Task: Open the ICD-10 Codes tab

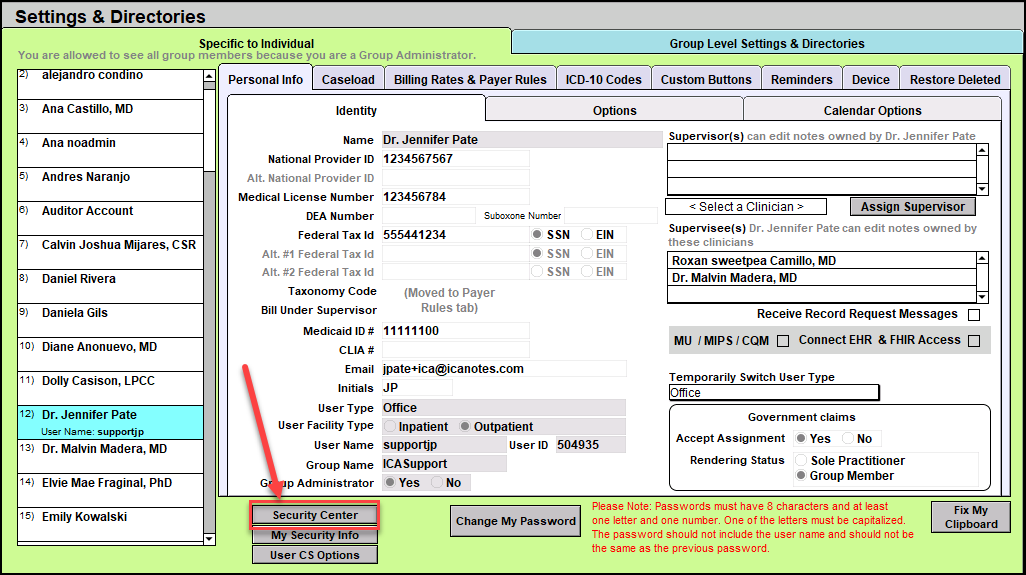Action: (x=603, y=80)
